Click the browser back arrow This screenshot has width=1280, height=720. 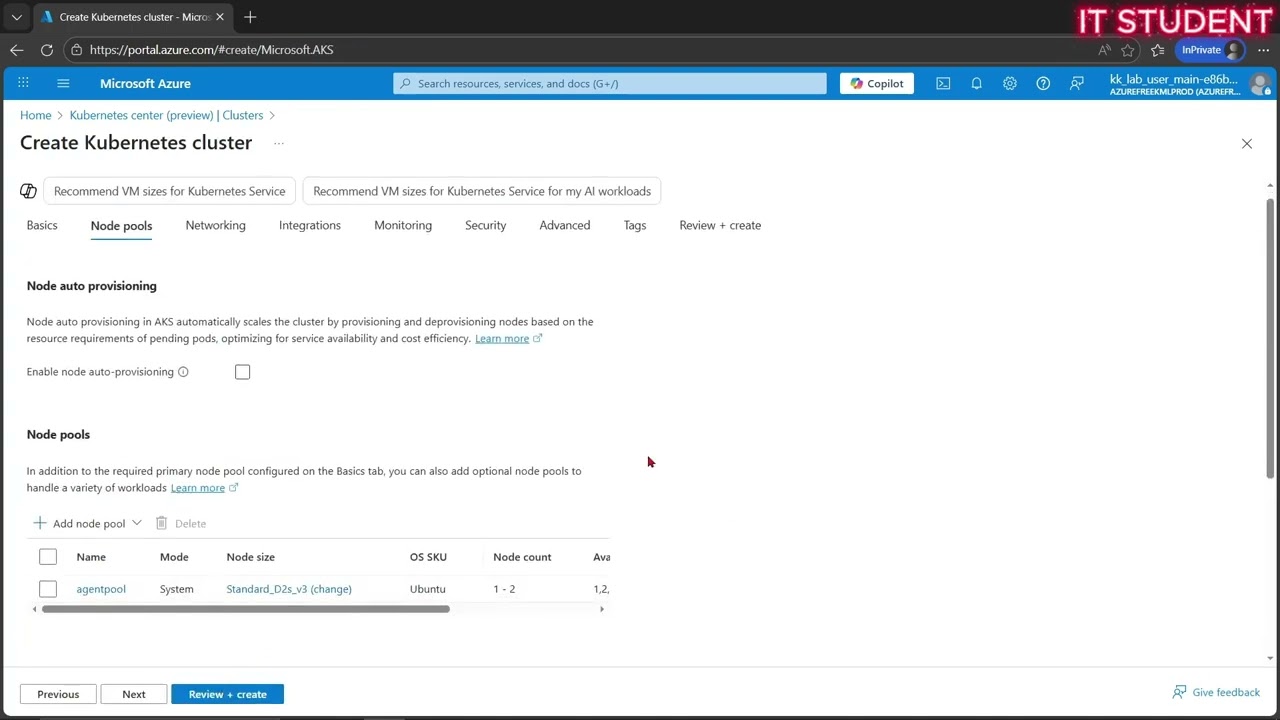click(17, 50)
